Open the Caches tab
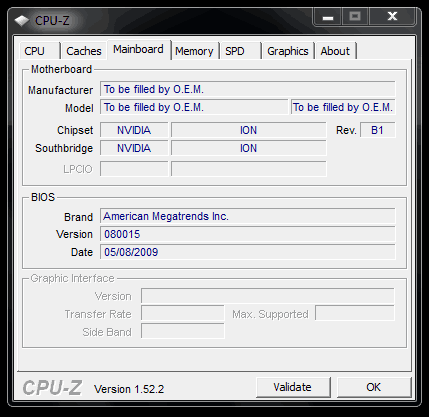 point(84,51)
